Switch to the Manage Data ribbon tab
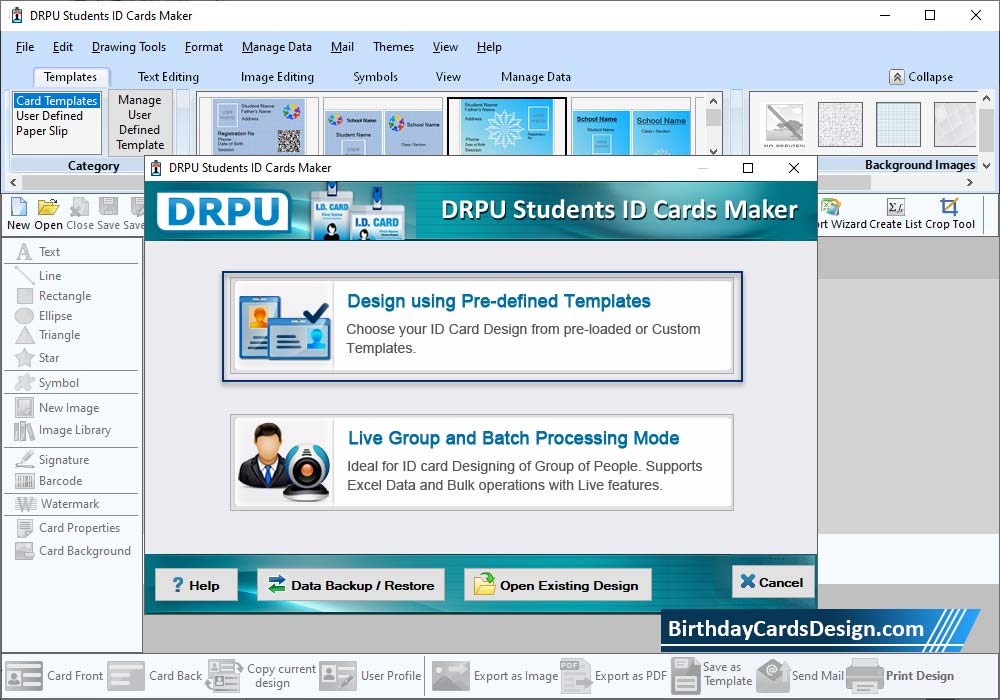Viewport: 1000px width, 700px height. [x=536, y=77]
